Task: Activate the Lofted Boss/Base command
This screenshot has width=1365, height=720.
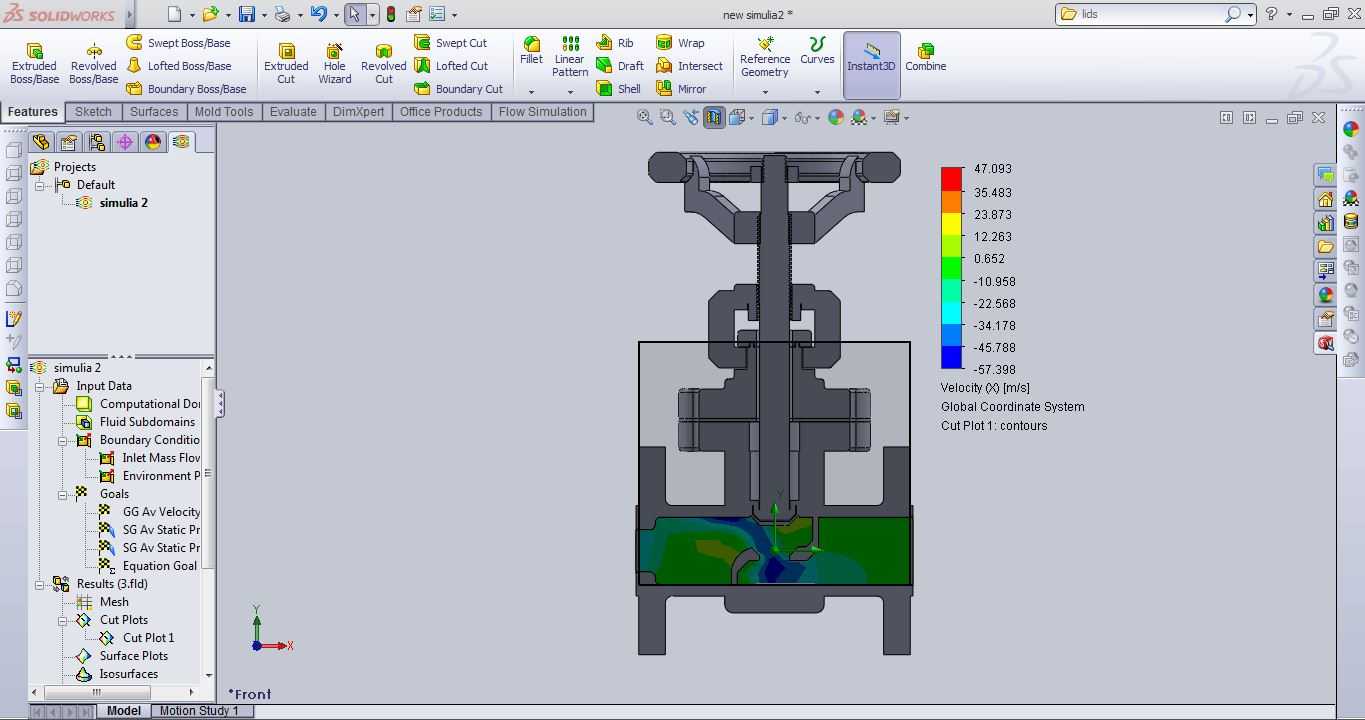Action: (x=178, y=66)
